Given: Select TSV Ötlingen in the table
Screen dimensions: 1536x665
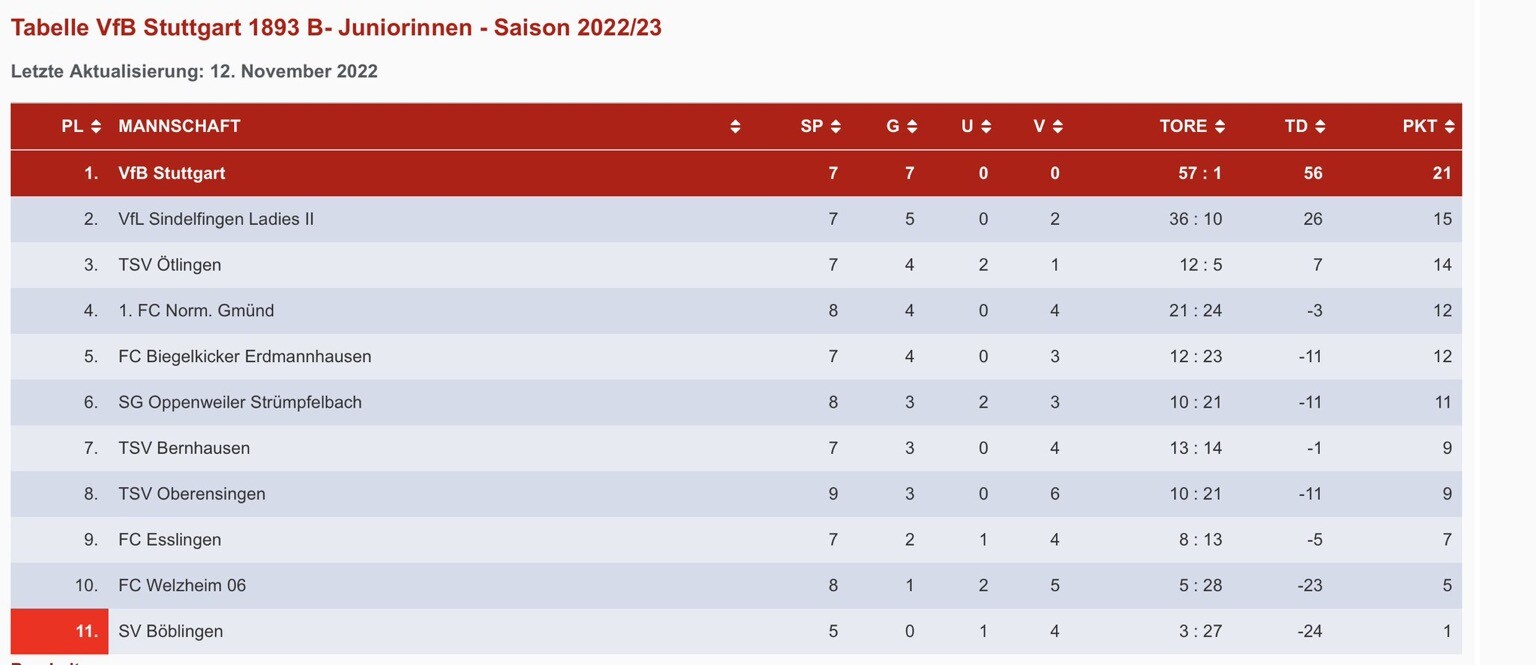Looking at the screenshot, I should click(169, 265).
